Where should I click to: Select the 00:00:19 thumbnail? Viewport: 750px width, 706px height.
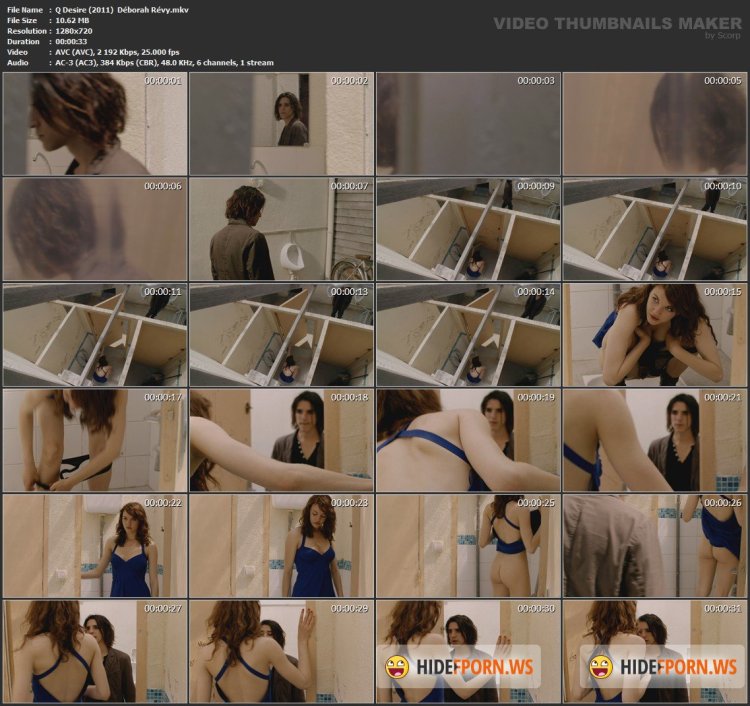click(x=468, y=441)
